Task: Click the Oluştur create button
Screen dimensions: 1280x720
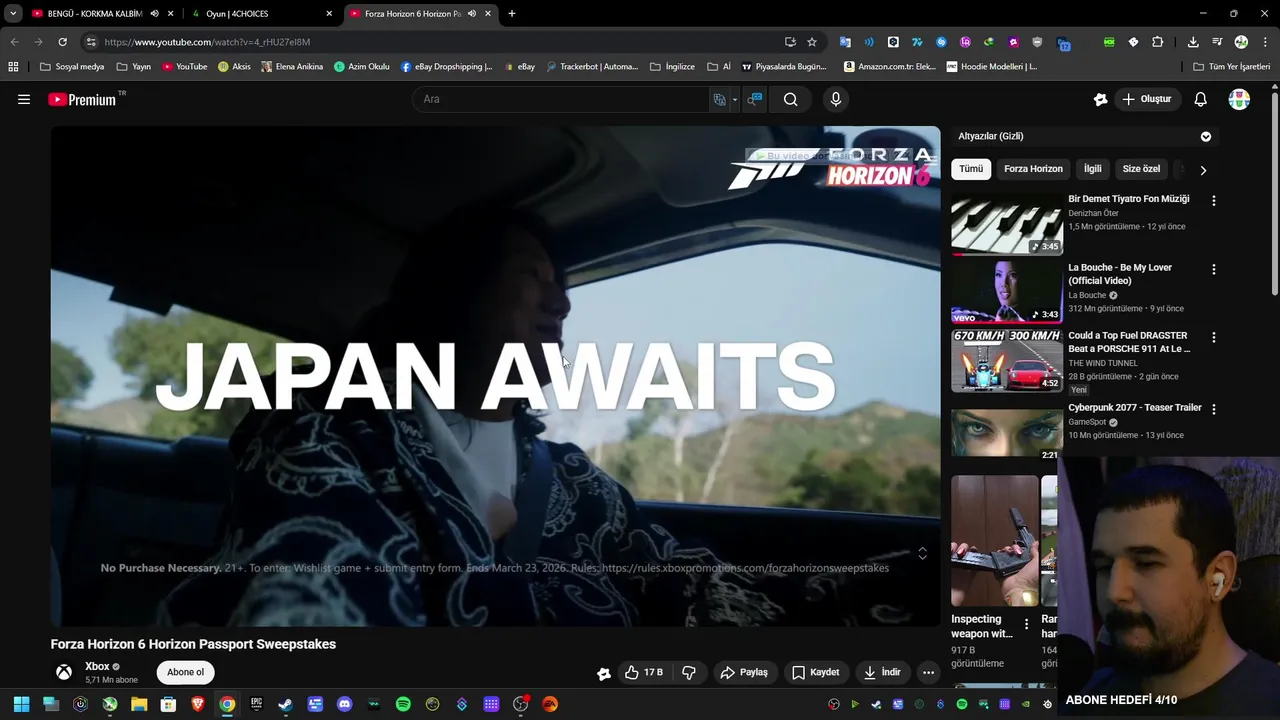Action: (1146, 99)
